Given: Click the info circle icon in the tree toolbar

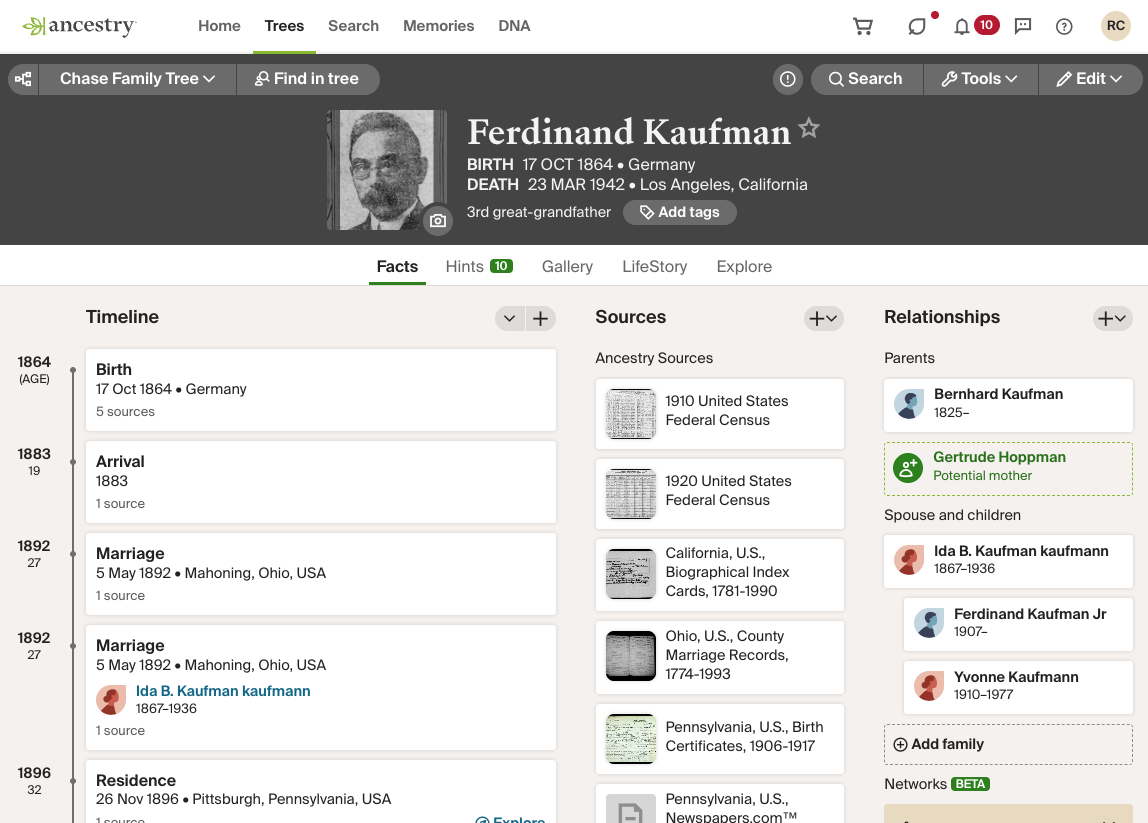Looking at the screenshot, I should (787, 78).
